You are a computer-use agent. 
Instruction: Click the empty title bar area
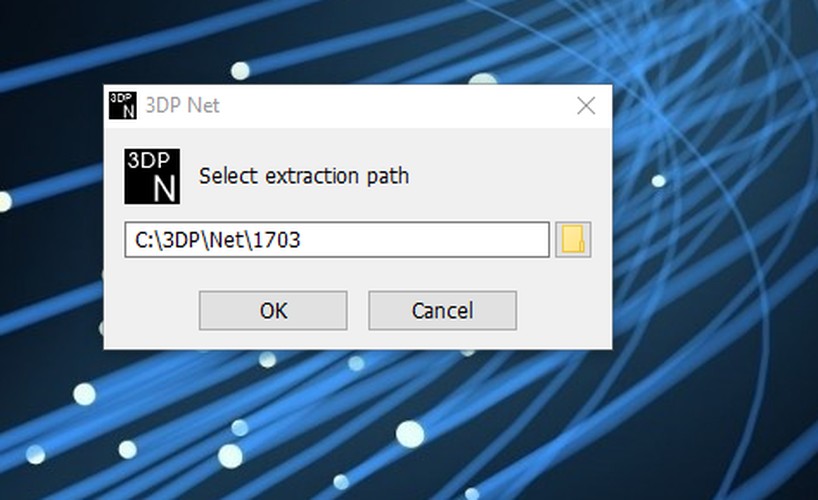click(396, 106)
